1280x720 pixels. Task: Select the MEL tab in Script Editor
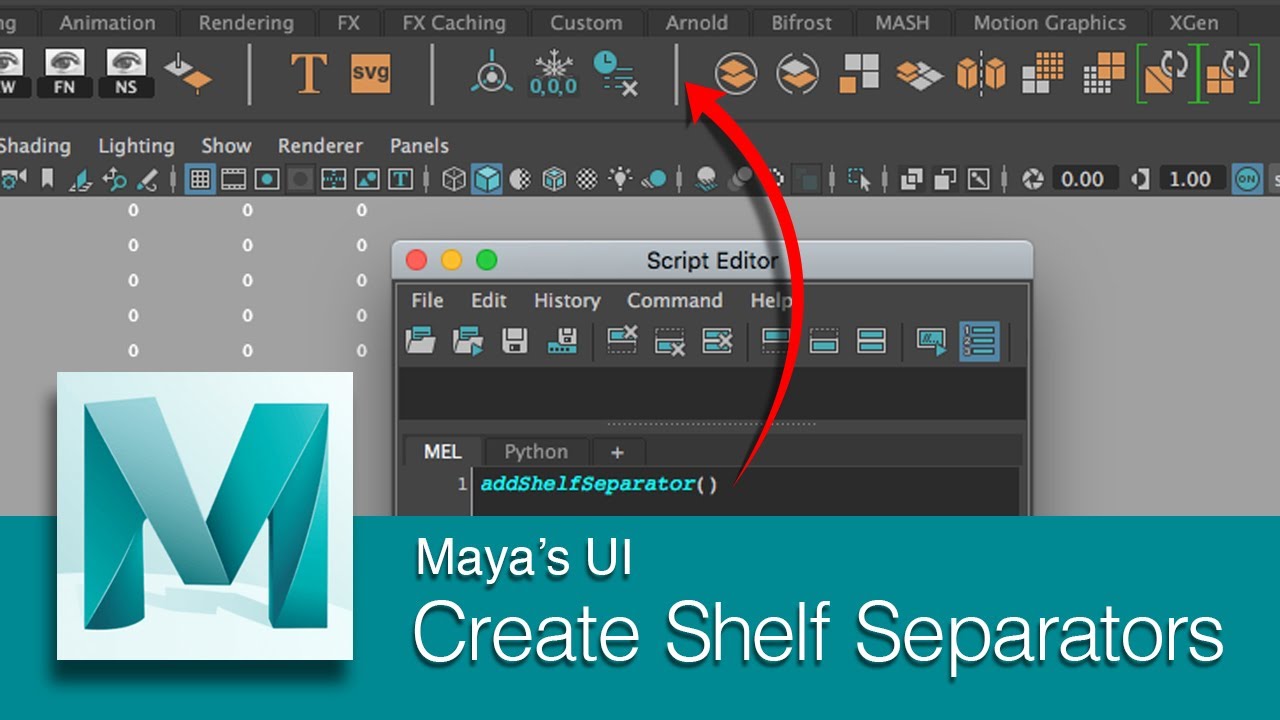pos(443,452)
